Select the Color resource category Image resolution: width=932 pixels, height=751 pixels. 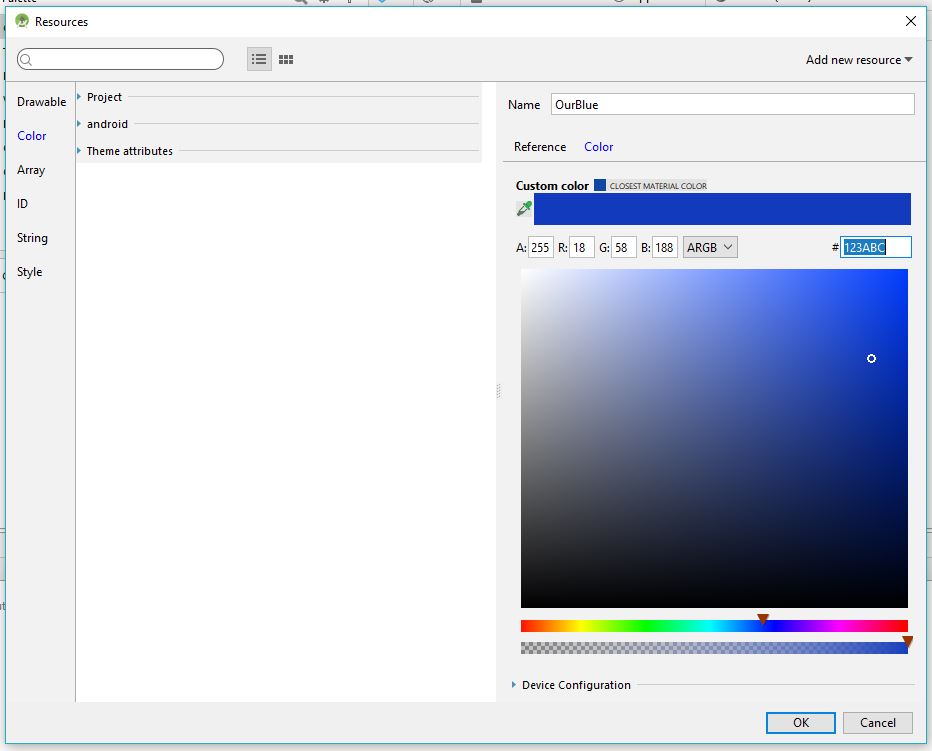pos(32,136)
